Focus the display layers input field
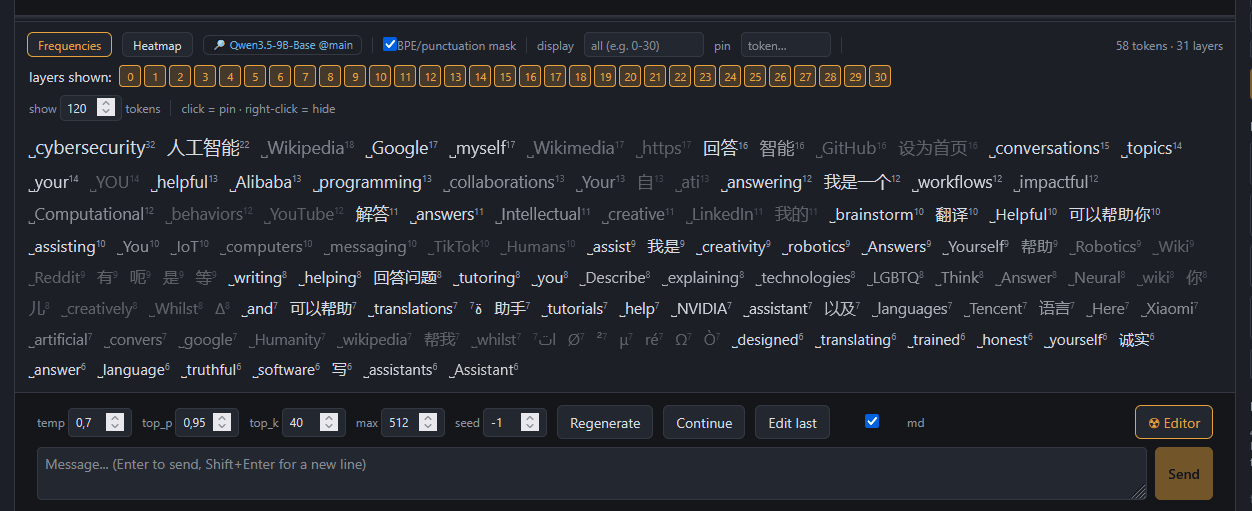Viewport: 1252px width, 511px height. click(643, 45)
